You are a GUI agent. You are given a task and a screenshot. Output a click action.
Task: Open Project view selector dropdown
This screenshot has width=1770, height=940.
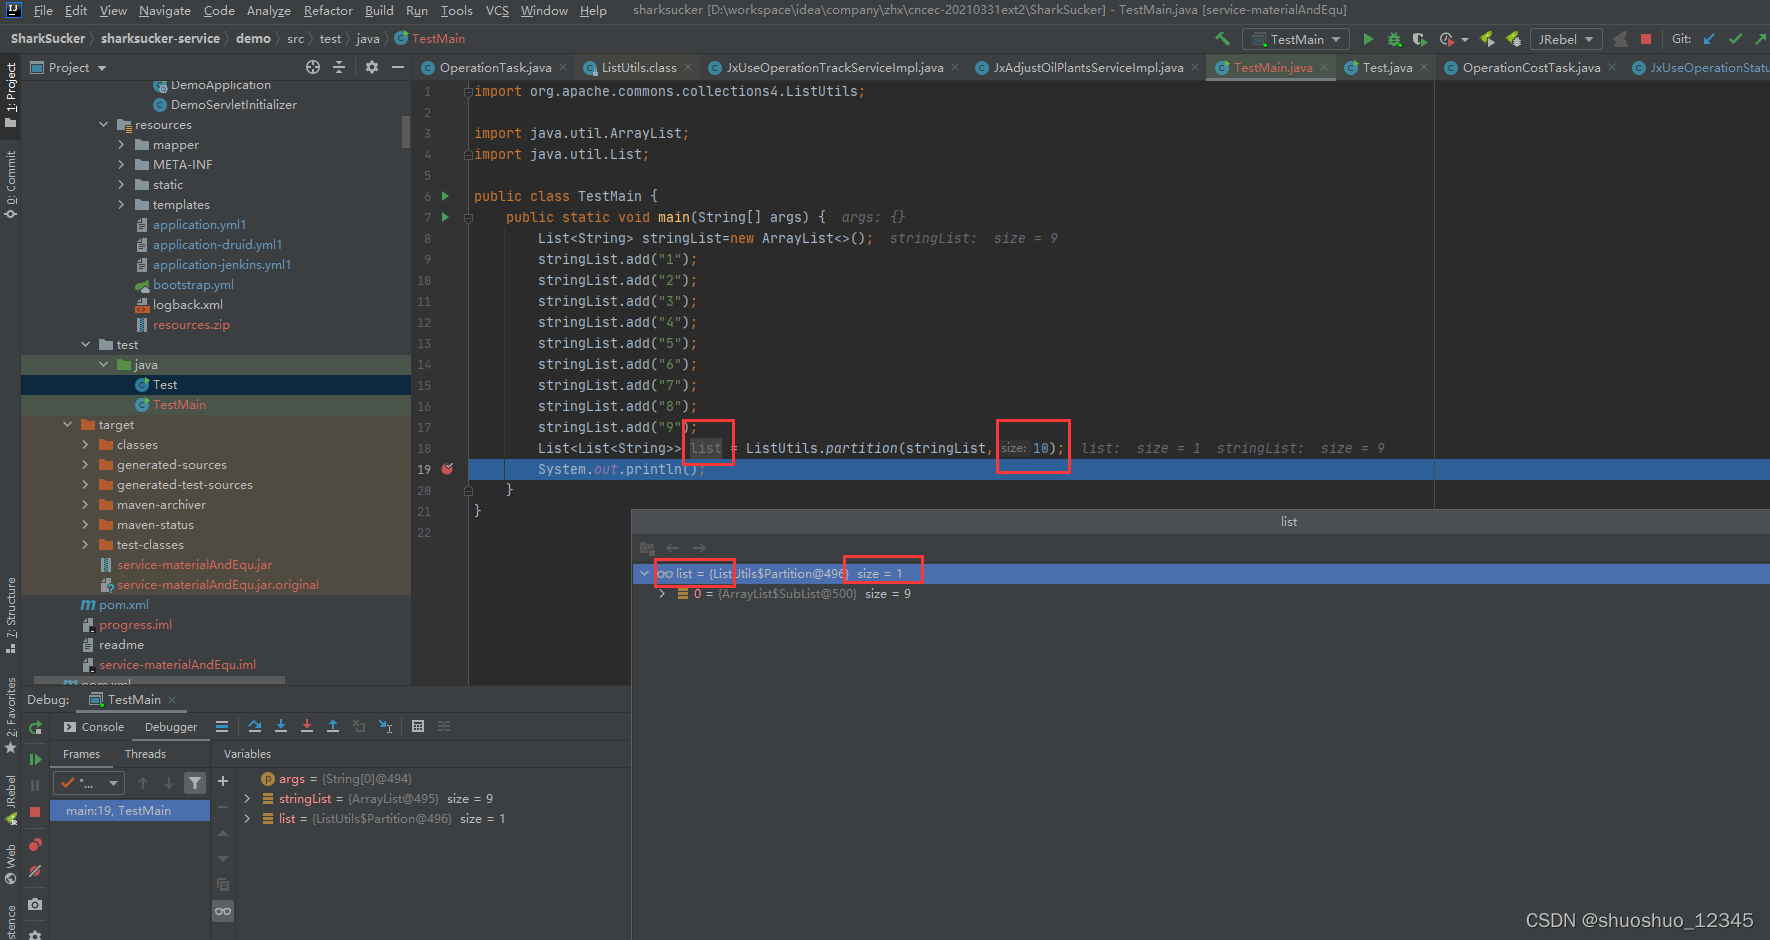[x=69, y=67]
